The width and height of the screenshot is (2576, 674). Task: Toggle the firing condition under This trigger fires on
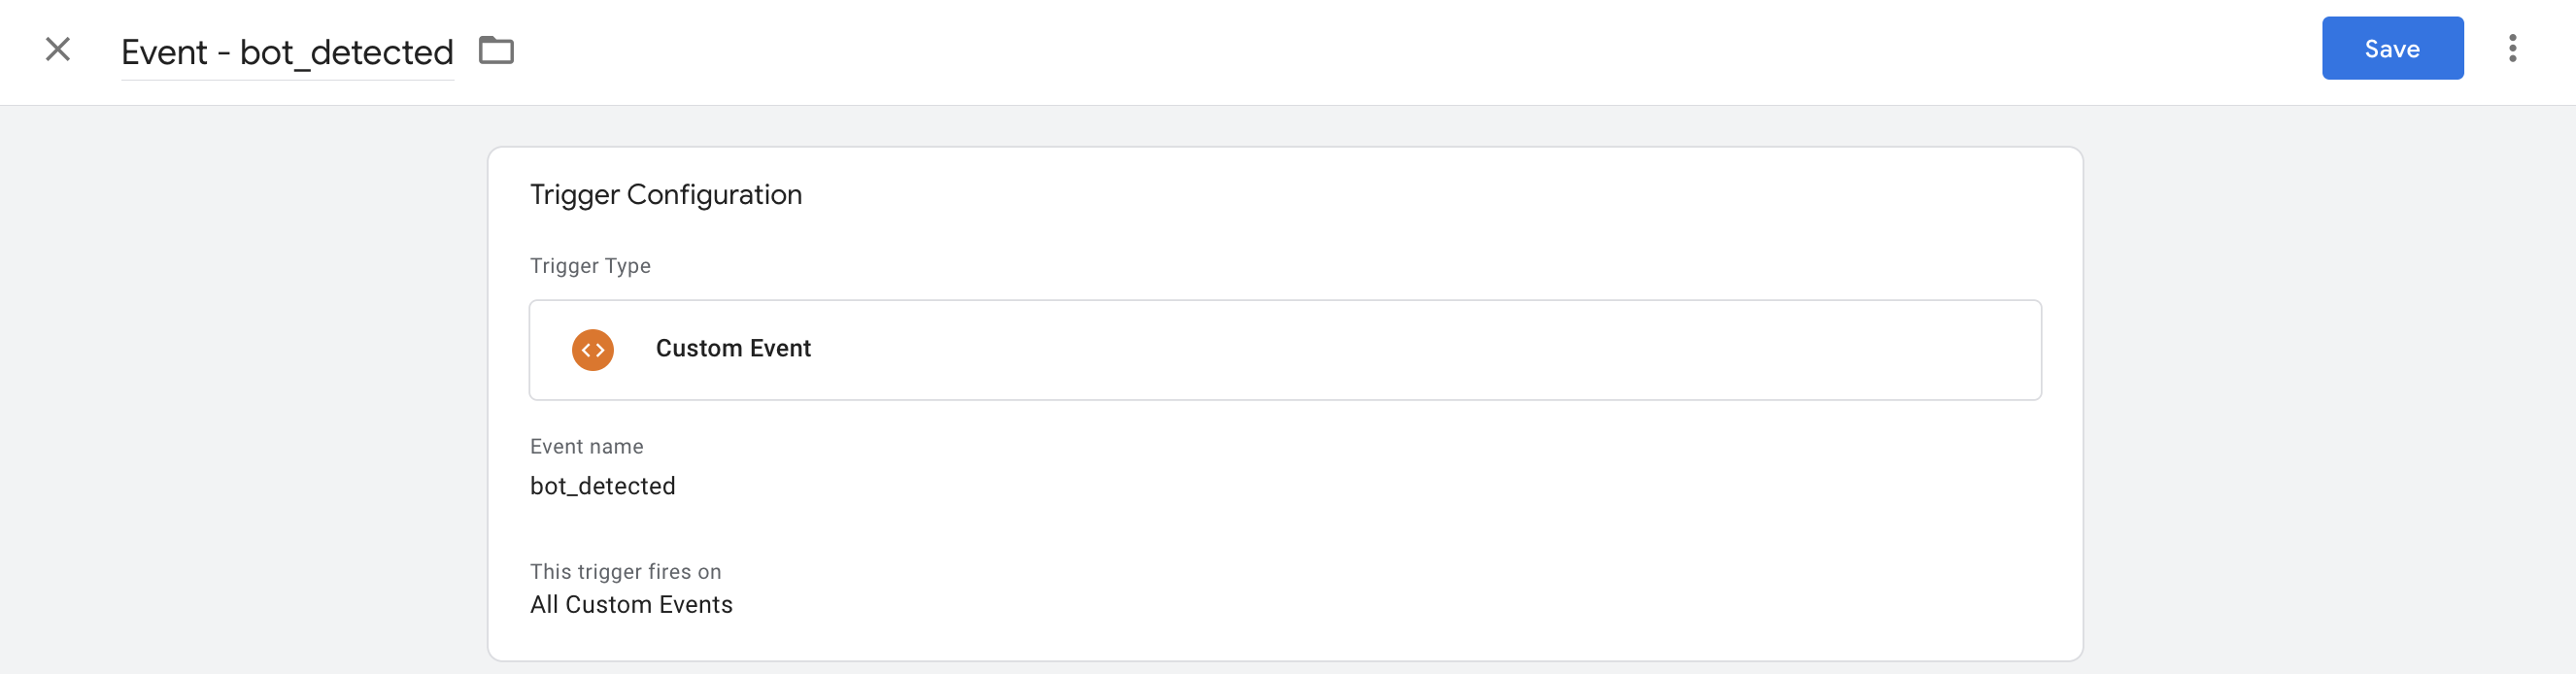[632, 604]
